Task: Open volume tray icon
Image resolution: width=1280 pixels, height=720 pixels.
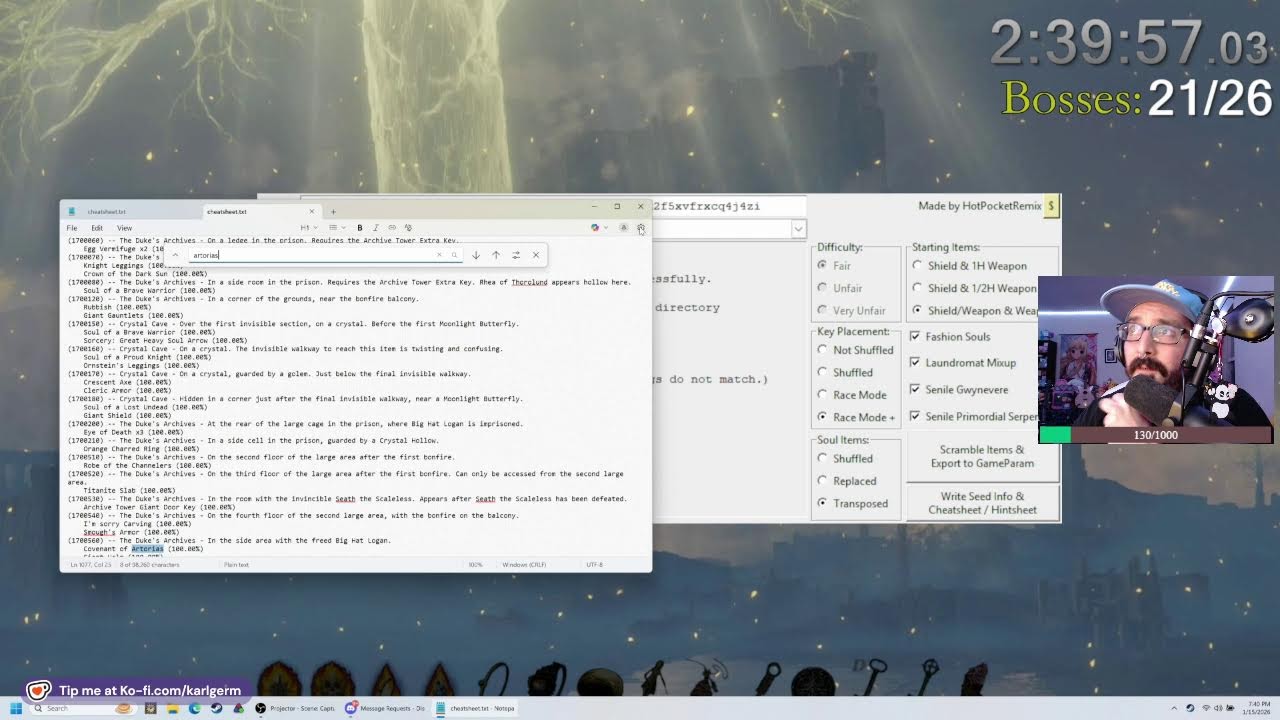Action: pos(1218,708)
